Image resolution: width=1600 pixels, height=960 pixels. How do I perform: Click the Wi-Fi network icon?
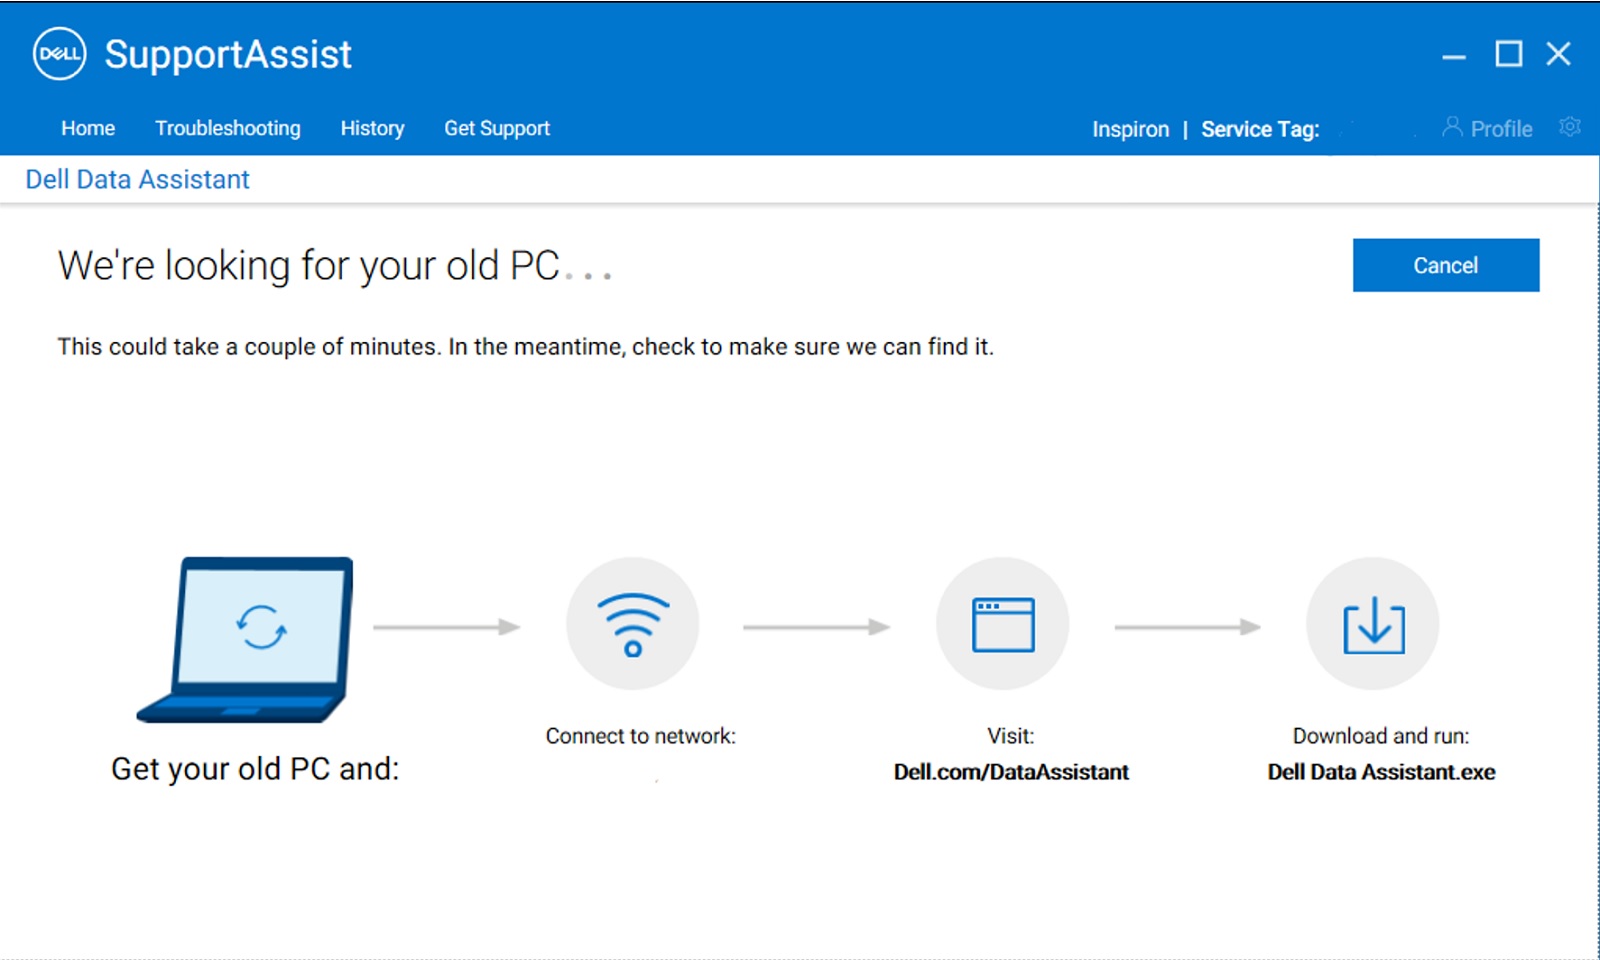(x=632, y=624)
